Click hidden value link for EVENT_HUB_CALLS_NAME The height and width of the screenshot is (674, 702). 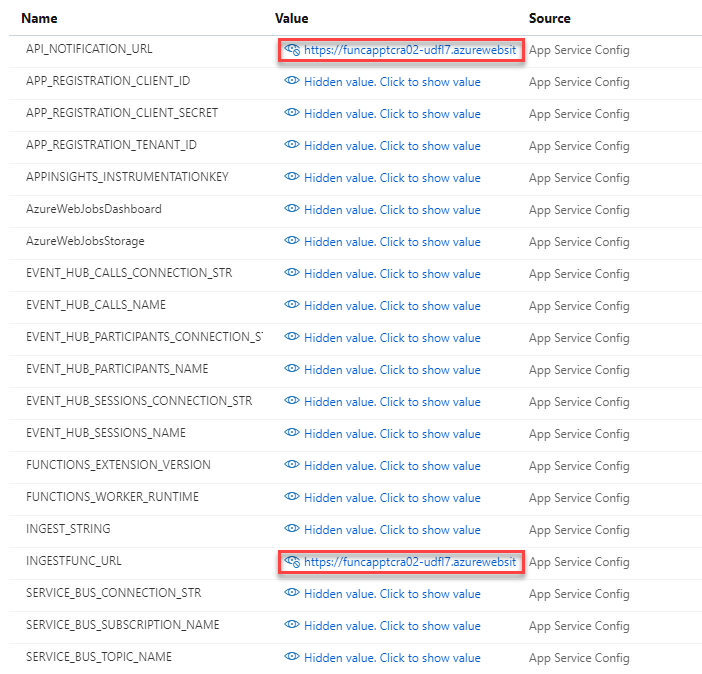pos(392,306)
